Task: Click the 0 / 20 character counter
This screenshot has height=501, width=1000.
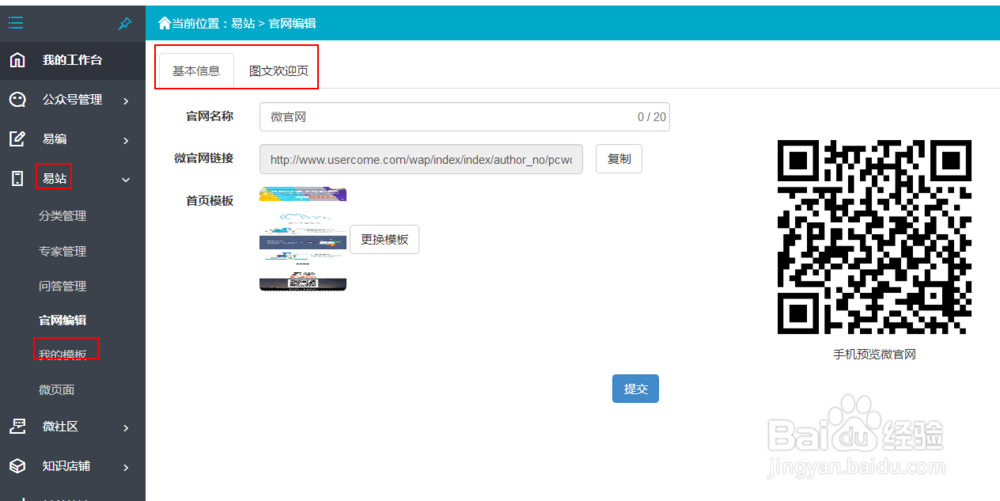Action: [651, 117]
